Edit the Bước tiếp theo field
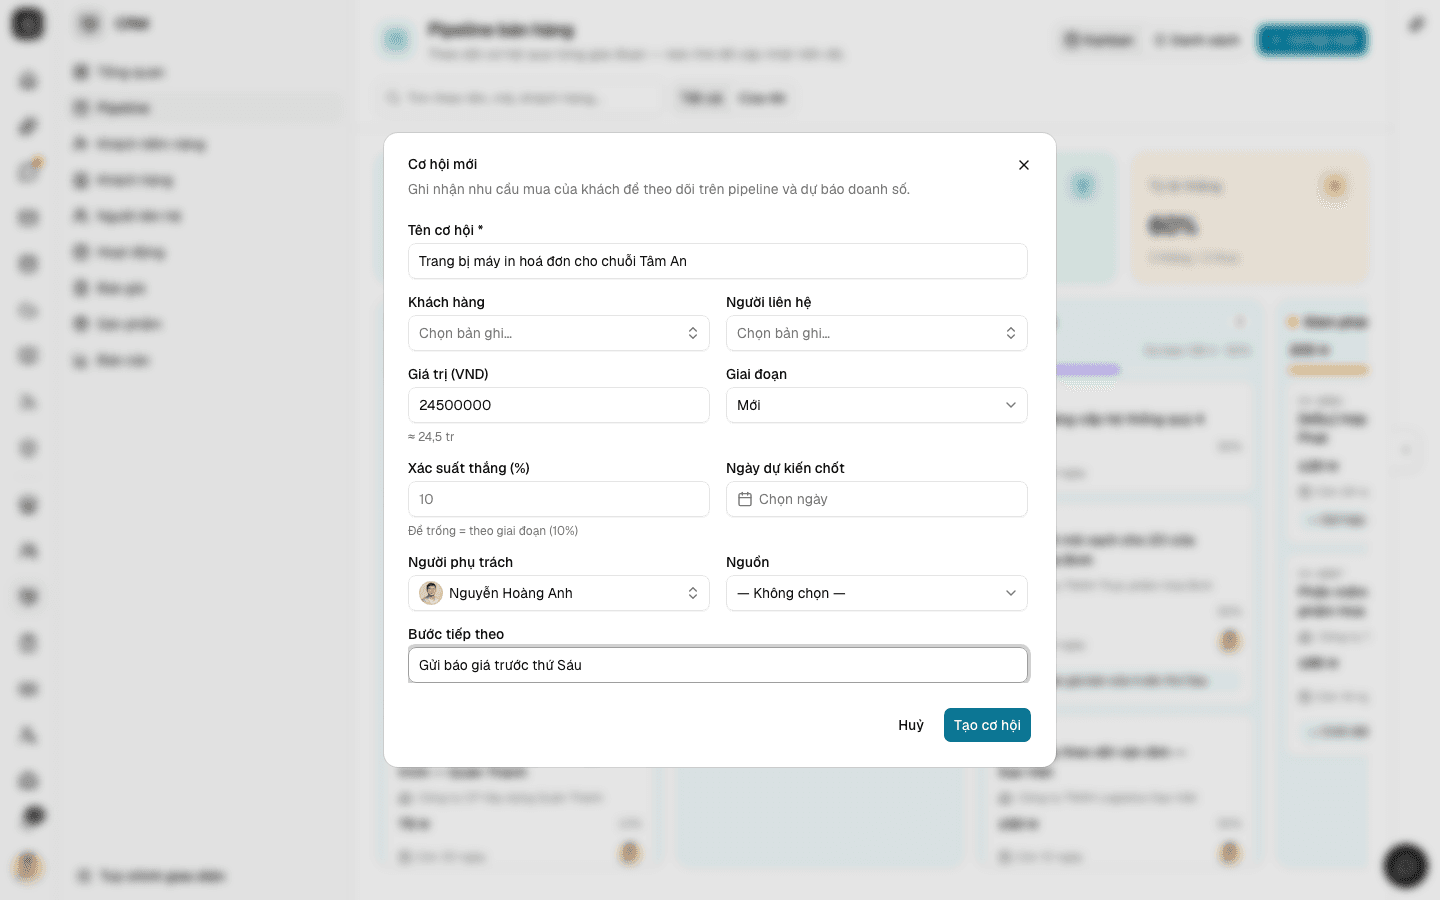 (x=717, y=665)
